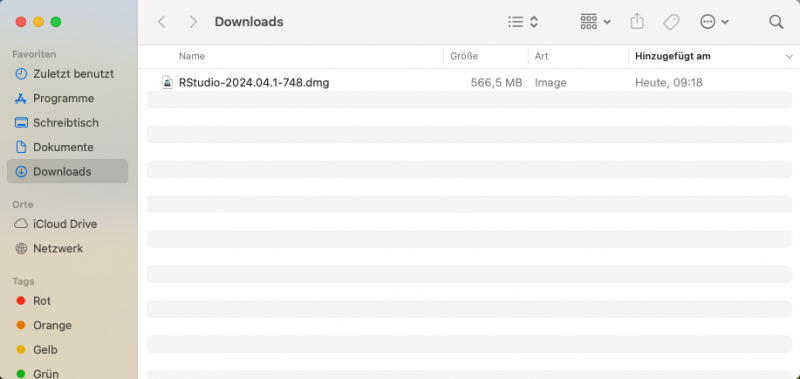Click the Heute, 09:18 date value
The image size is (800, 379).
click(x=669, y=83)
